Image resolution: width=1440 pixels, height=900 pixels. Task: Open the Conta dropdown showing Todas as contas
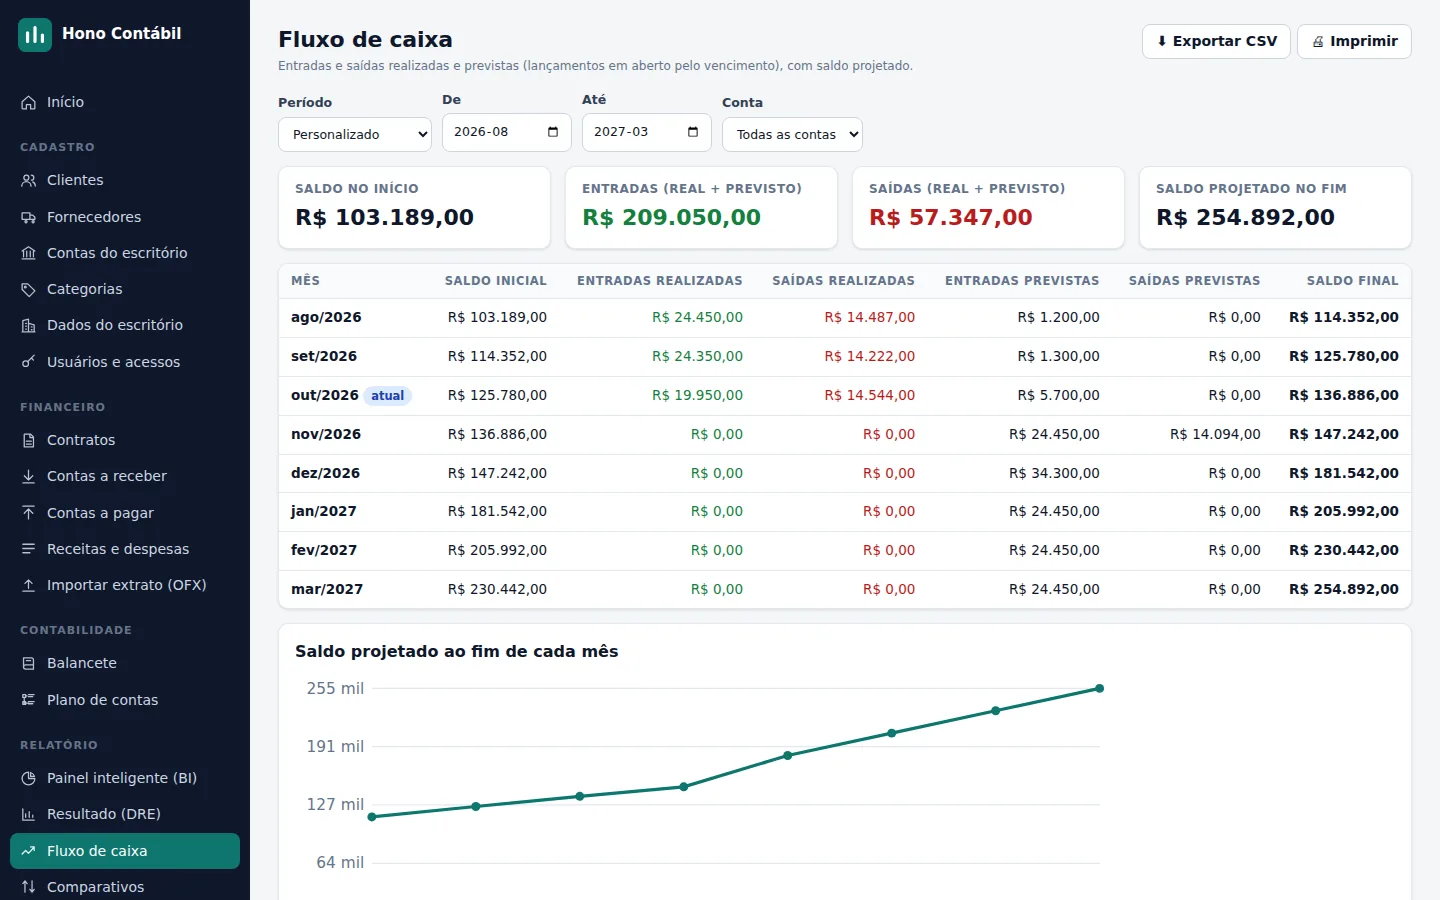click(x=792, y=134)
